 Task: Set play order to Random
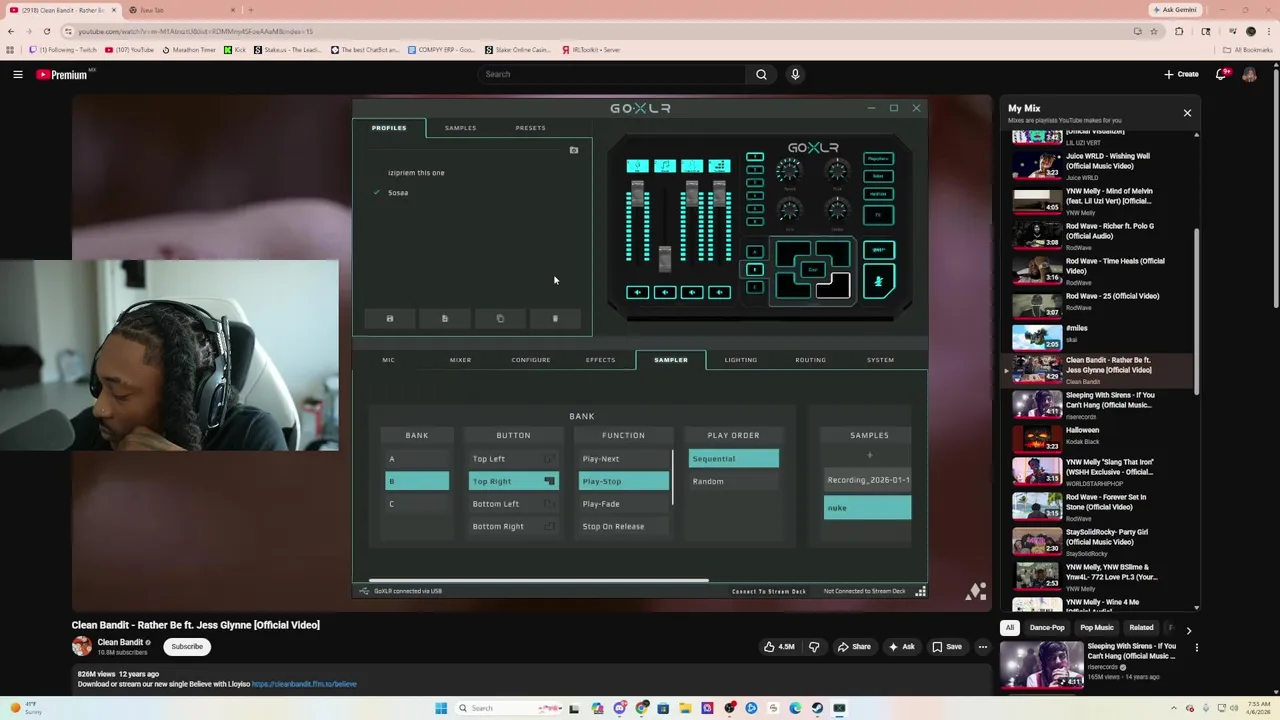(733, 481)
